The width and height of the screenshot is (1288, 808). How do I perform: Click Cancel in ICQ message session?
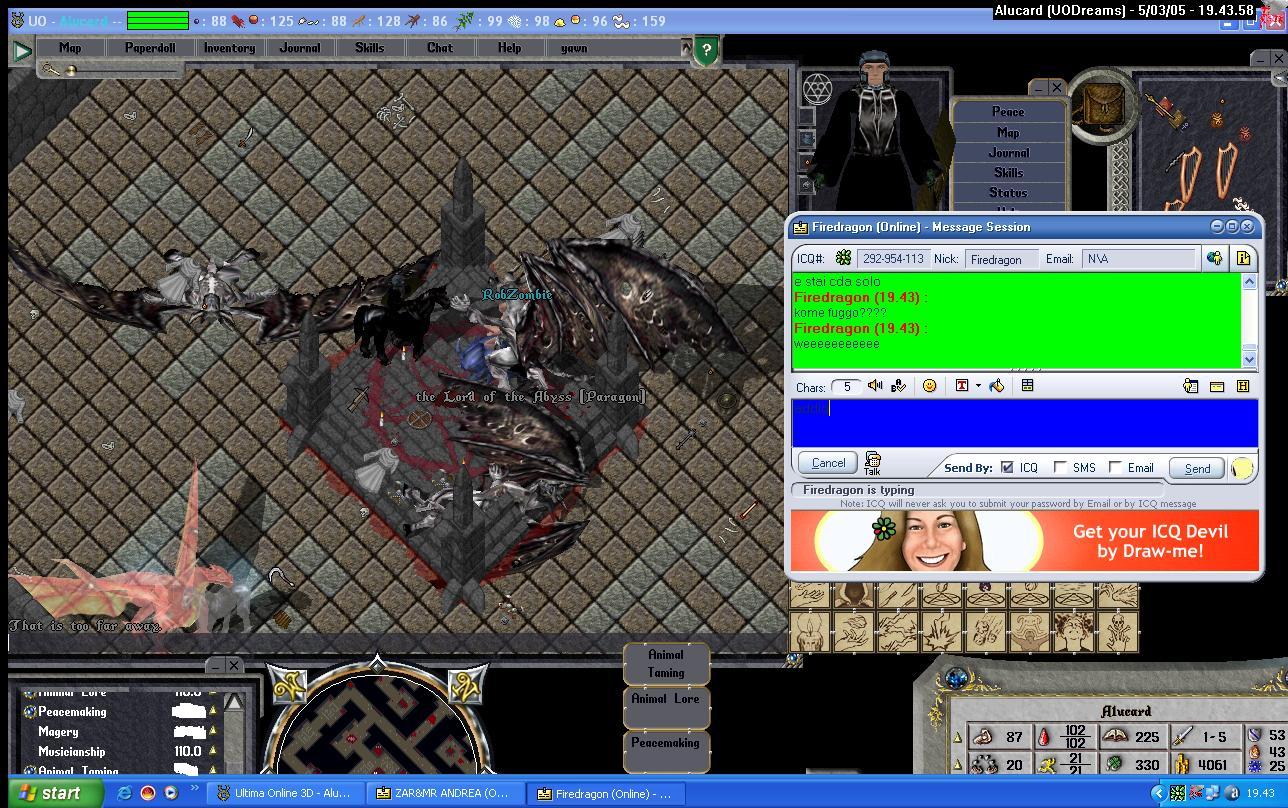pos(828,463)
